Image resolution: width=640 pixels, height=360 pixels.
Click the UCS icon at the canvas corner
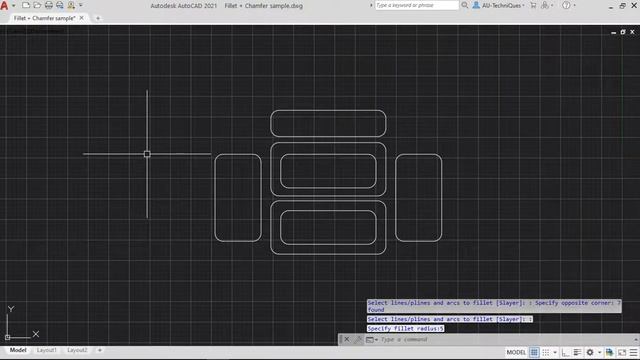click(x=22, y=323)
